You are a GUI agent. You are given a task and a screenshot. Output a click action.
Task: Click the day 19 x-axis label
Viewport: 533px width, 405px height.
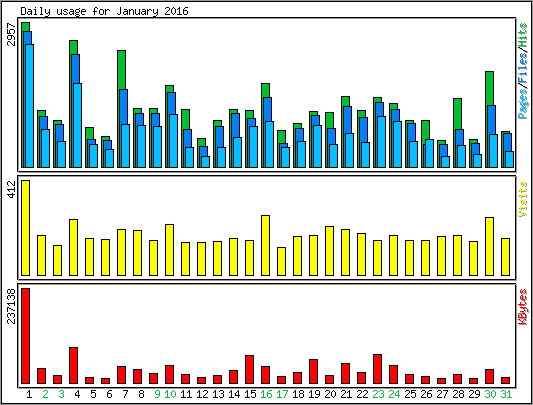(x=314, y=394)
